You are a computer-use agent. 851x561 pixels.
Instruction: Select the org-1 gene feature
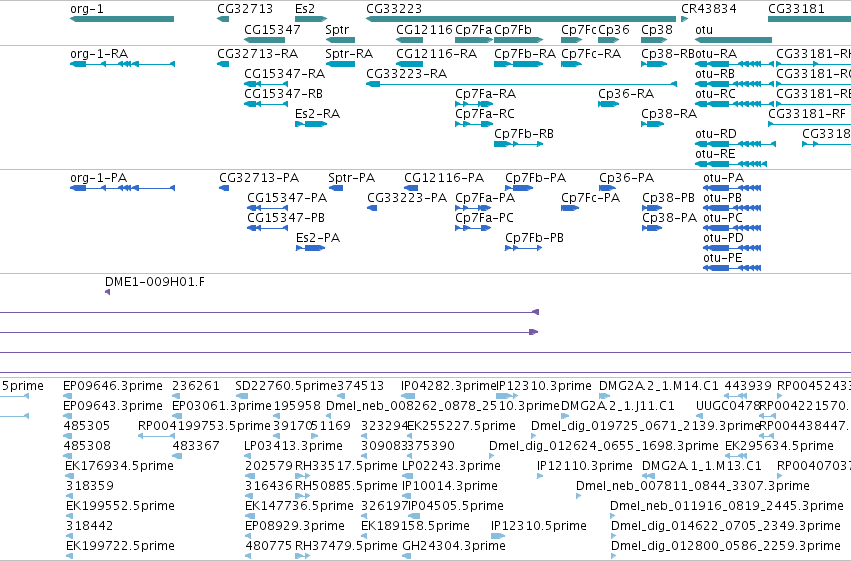tap(122, 19)
